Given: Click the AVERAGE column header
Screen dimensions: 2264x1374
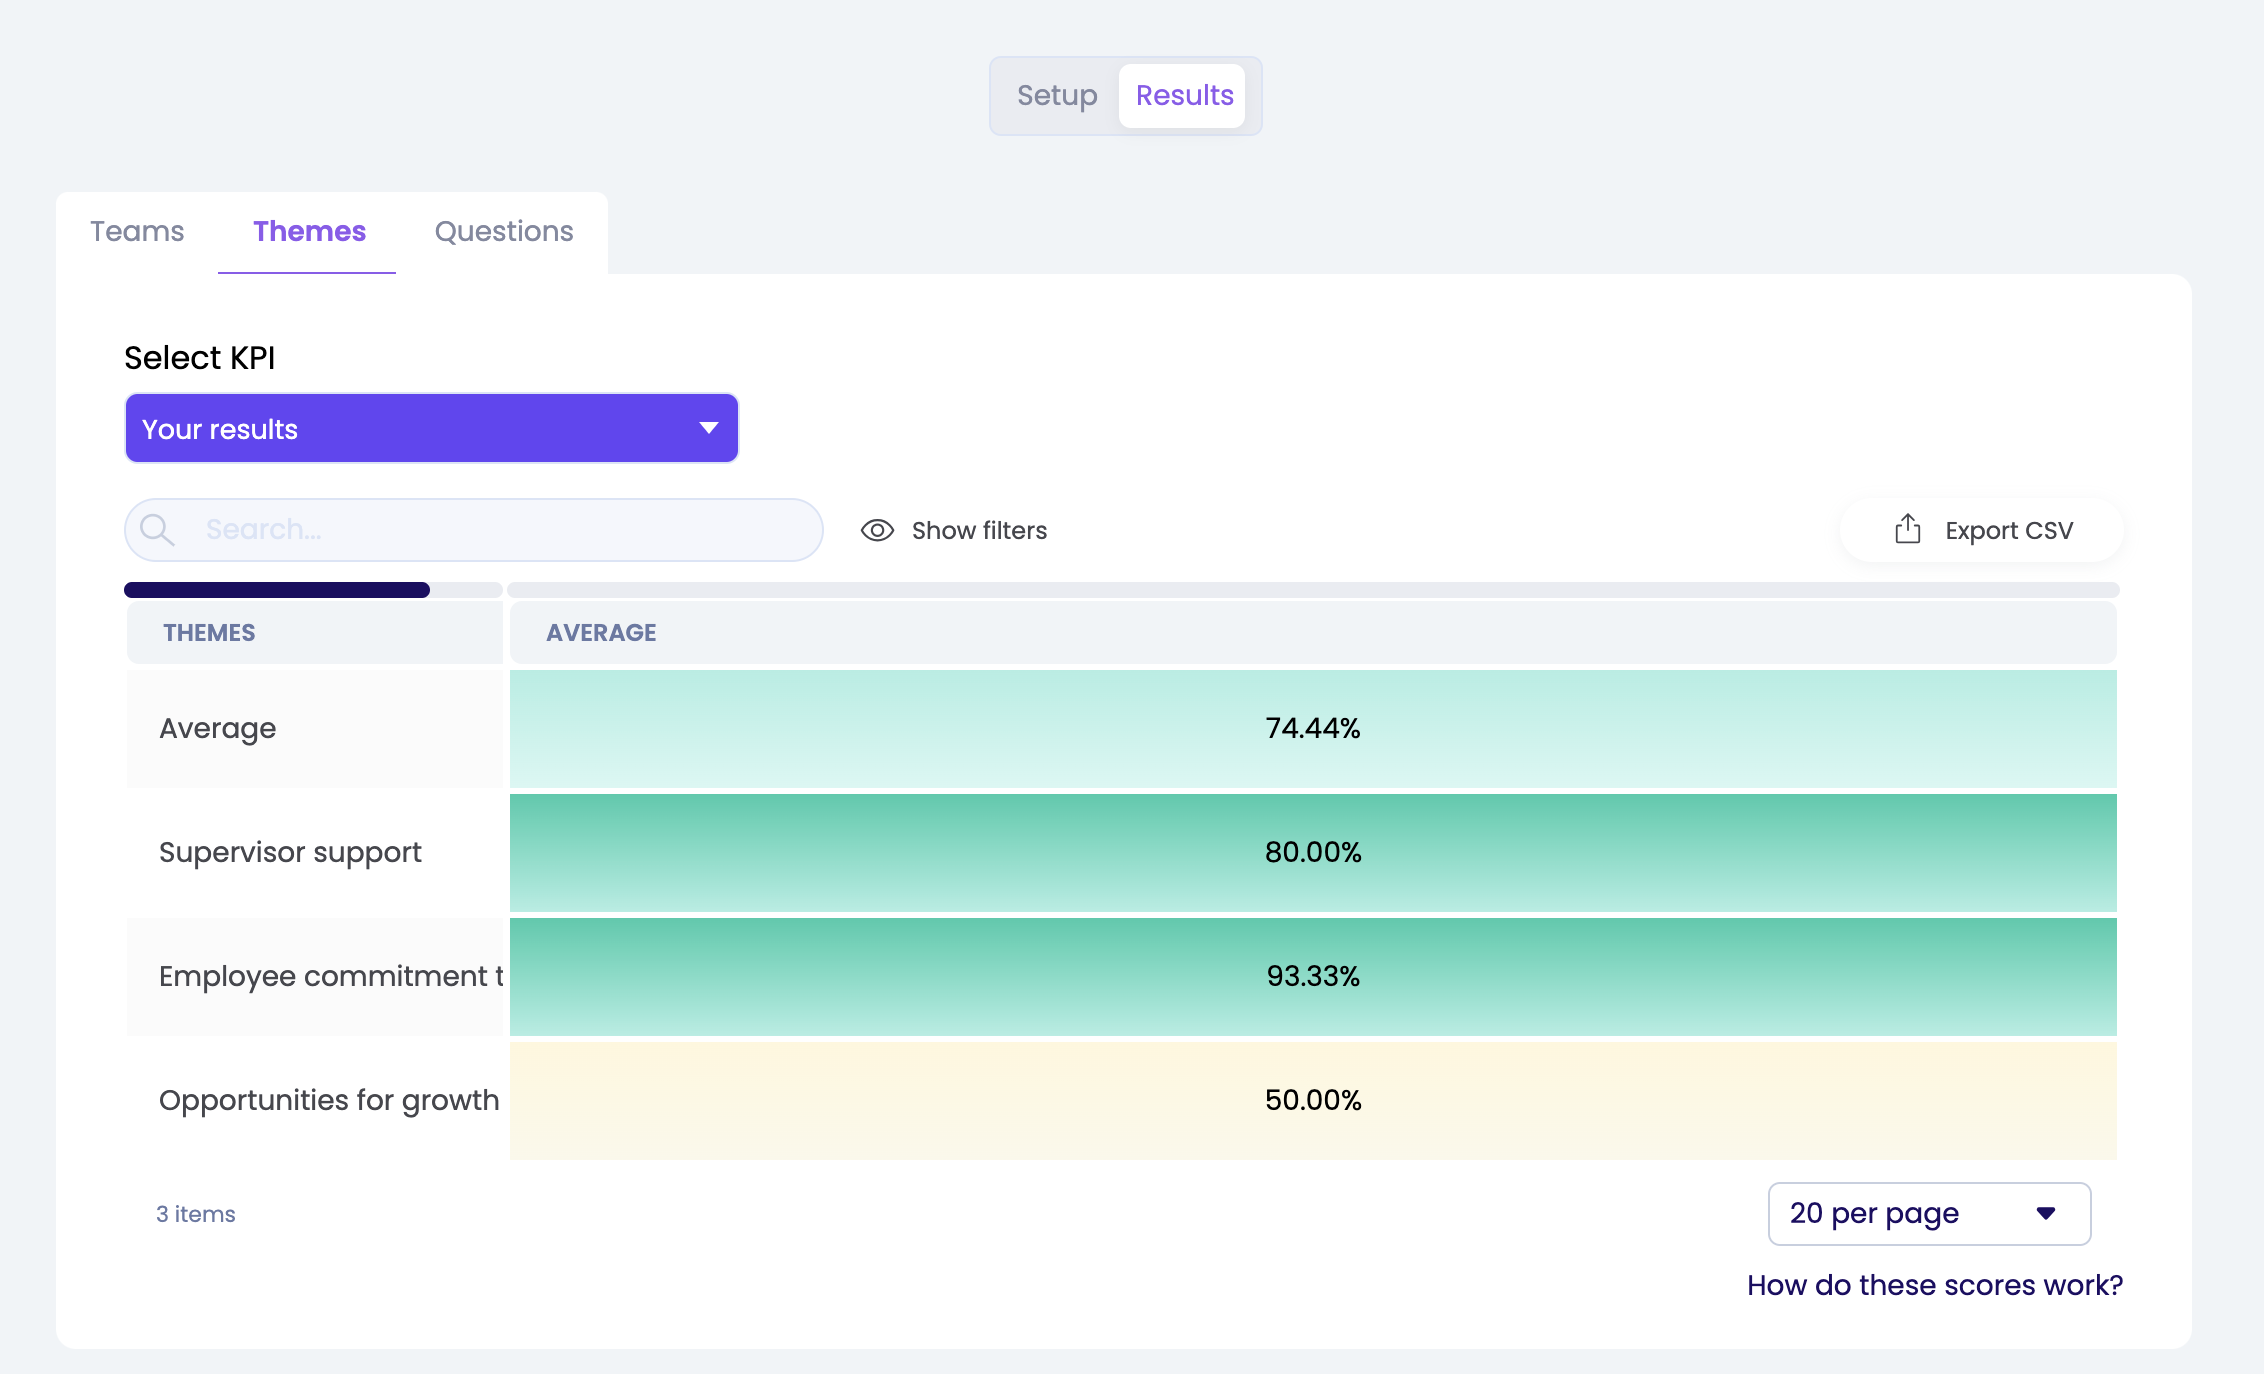Looking at the screenshot, I should pyautogui.click(x=601, y=633).
